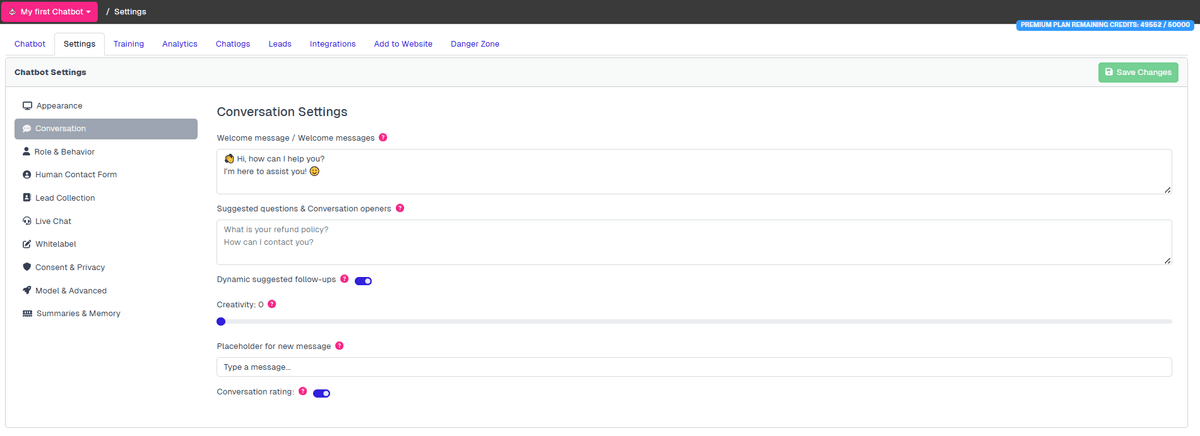Viewport: 1200px width, 436px height.
Task: Toggle Dynamic suggested follow-ups switch
Action: pos(363,281)
